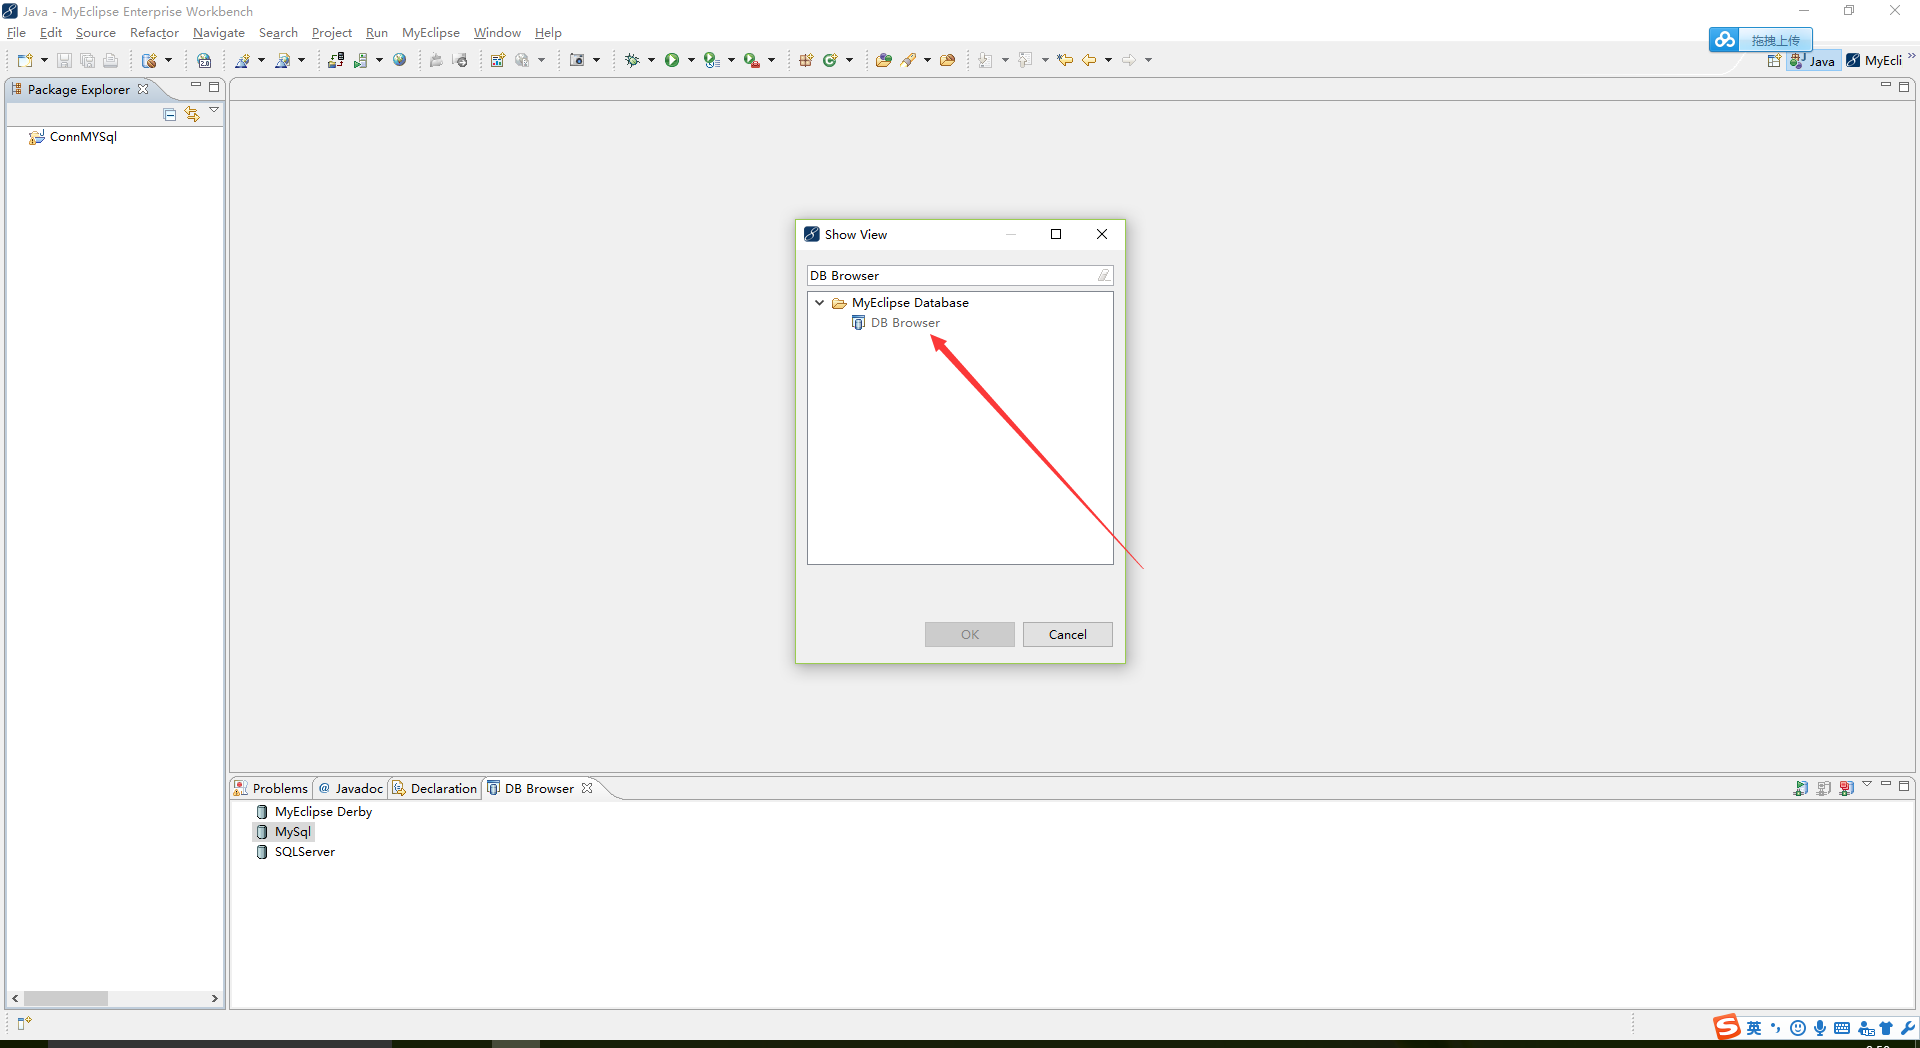Select MyEclipse Derby connection in DB Browser
1920x1048 pixels.
click(x=314, y=812)
